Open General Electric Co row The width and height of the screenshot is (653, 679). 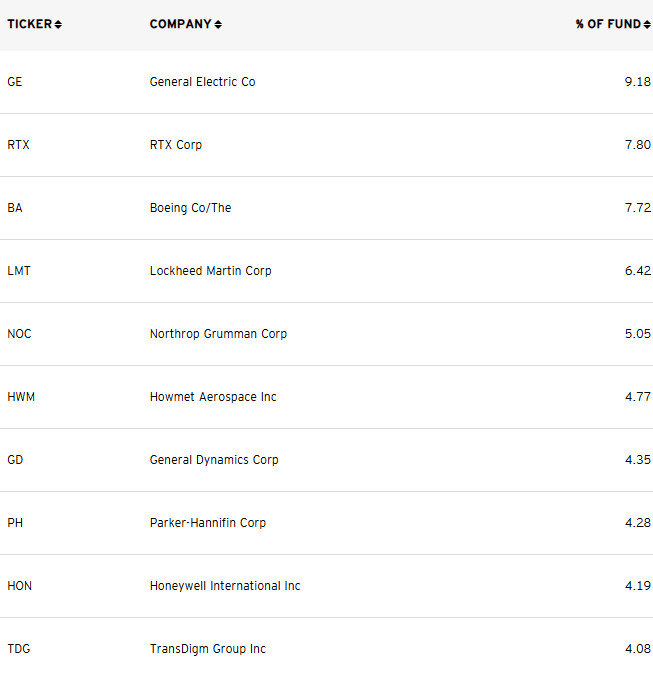pos(326,82)
